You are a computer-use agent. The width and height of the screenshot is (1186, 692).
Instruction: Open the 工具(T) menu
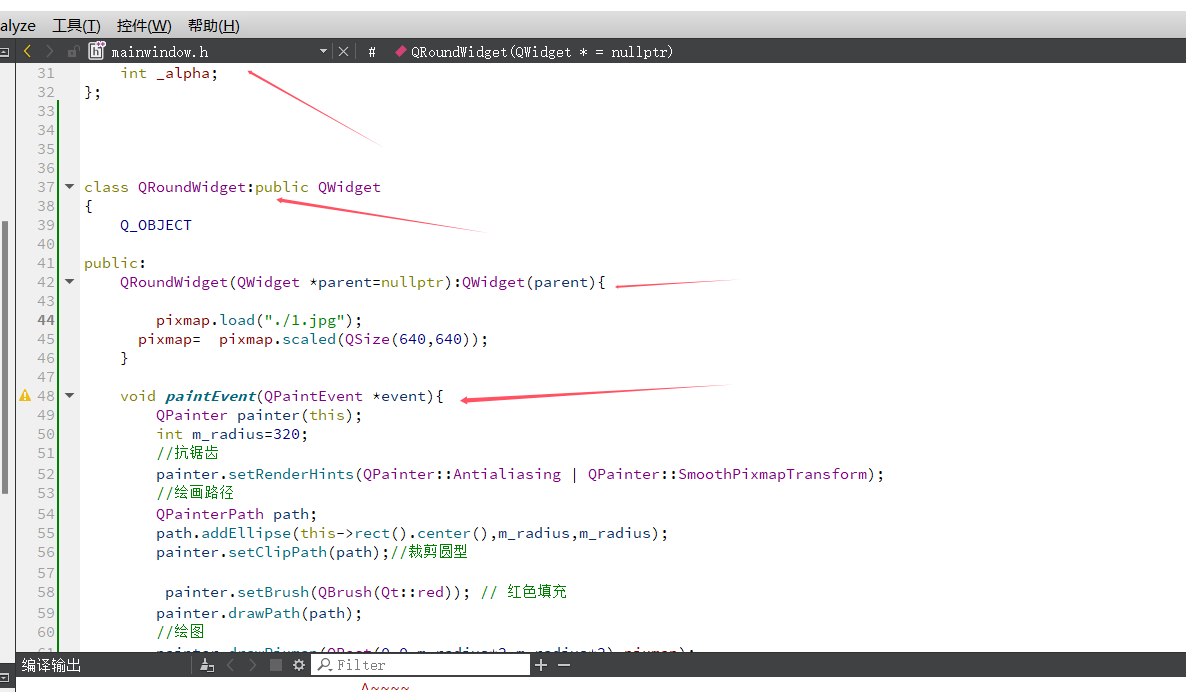pyautogui.click(x=76, y=26)
